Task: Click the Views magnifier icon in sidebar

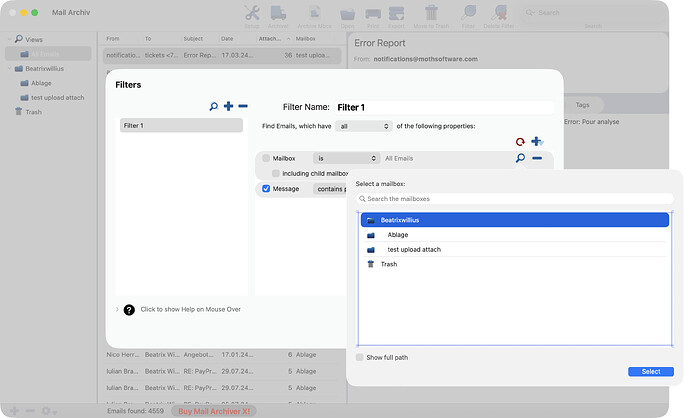Action: pos(18,39)
